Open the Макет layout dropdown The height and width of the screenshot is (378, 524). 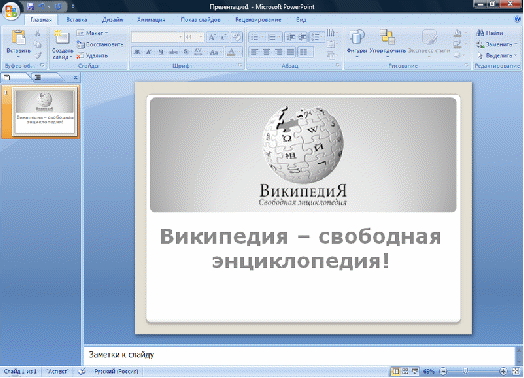point(92,33)
